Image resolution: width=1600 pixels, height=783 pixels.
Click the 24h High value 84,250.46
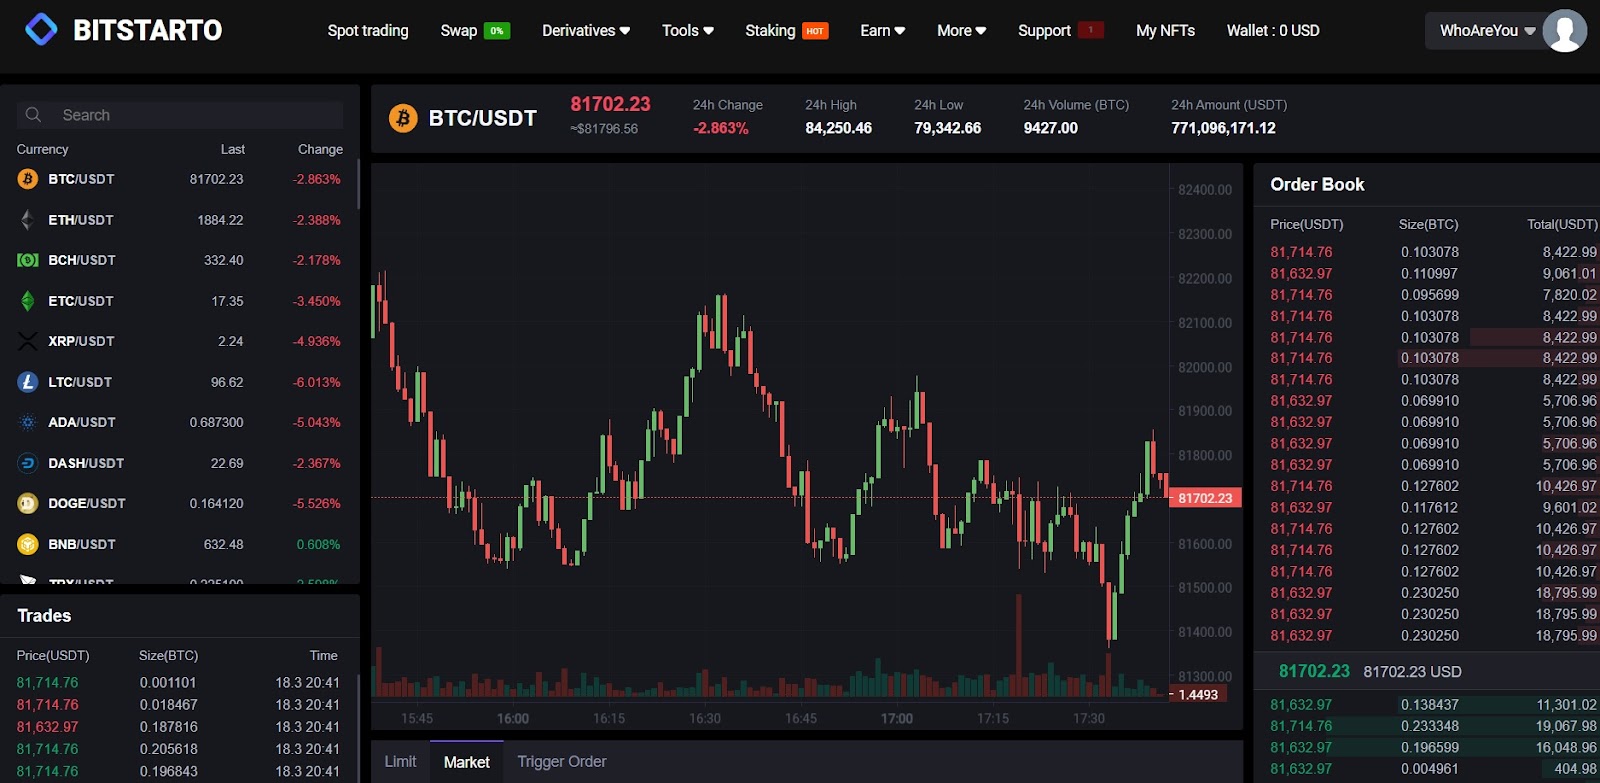[x=838, y=128]
